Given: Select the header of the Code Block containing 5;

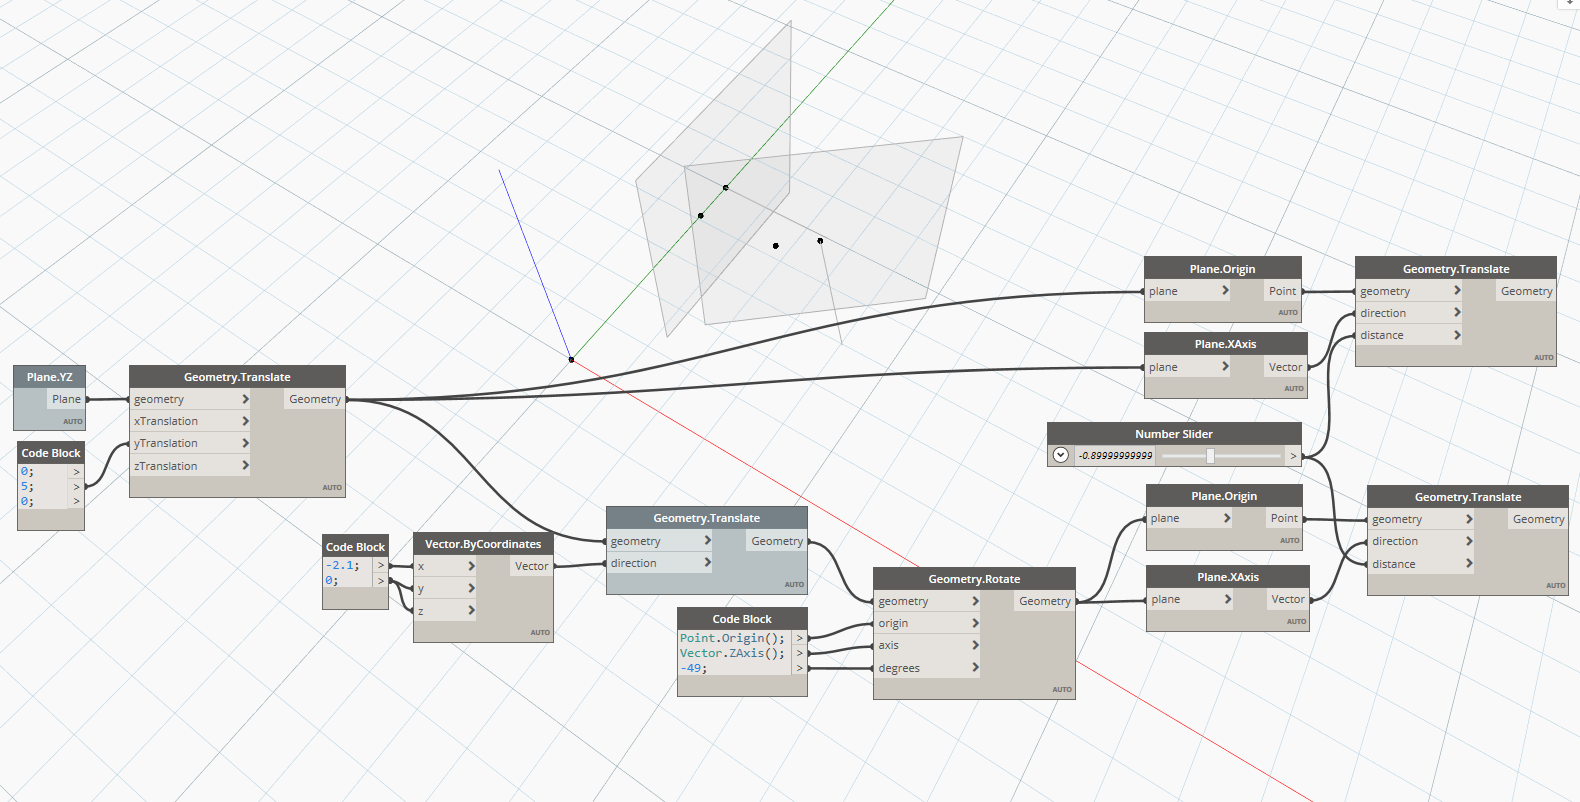Looking at the screenshot, I should tap(51, 453).
